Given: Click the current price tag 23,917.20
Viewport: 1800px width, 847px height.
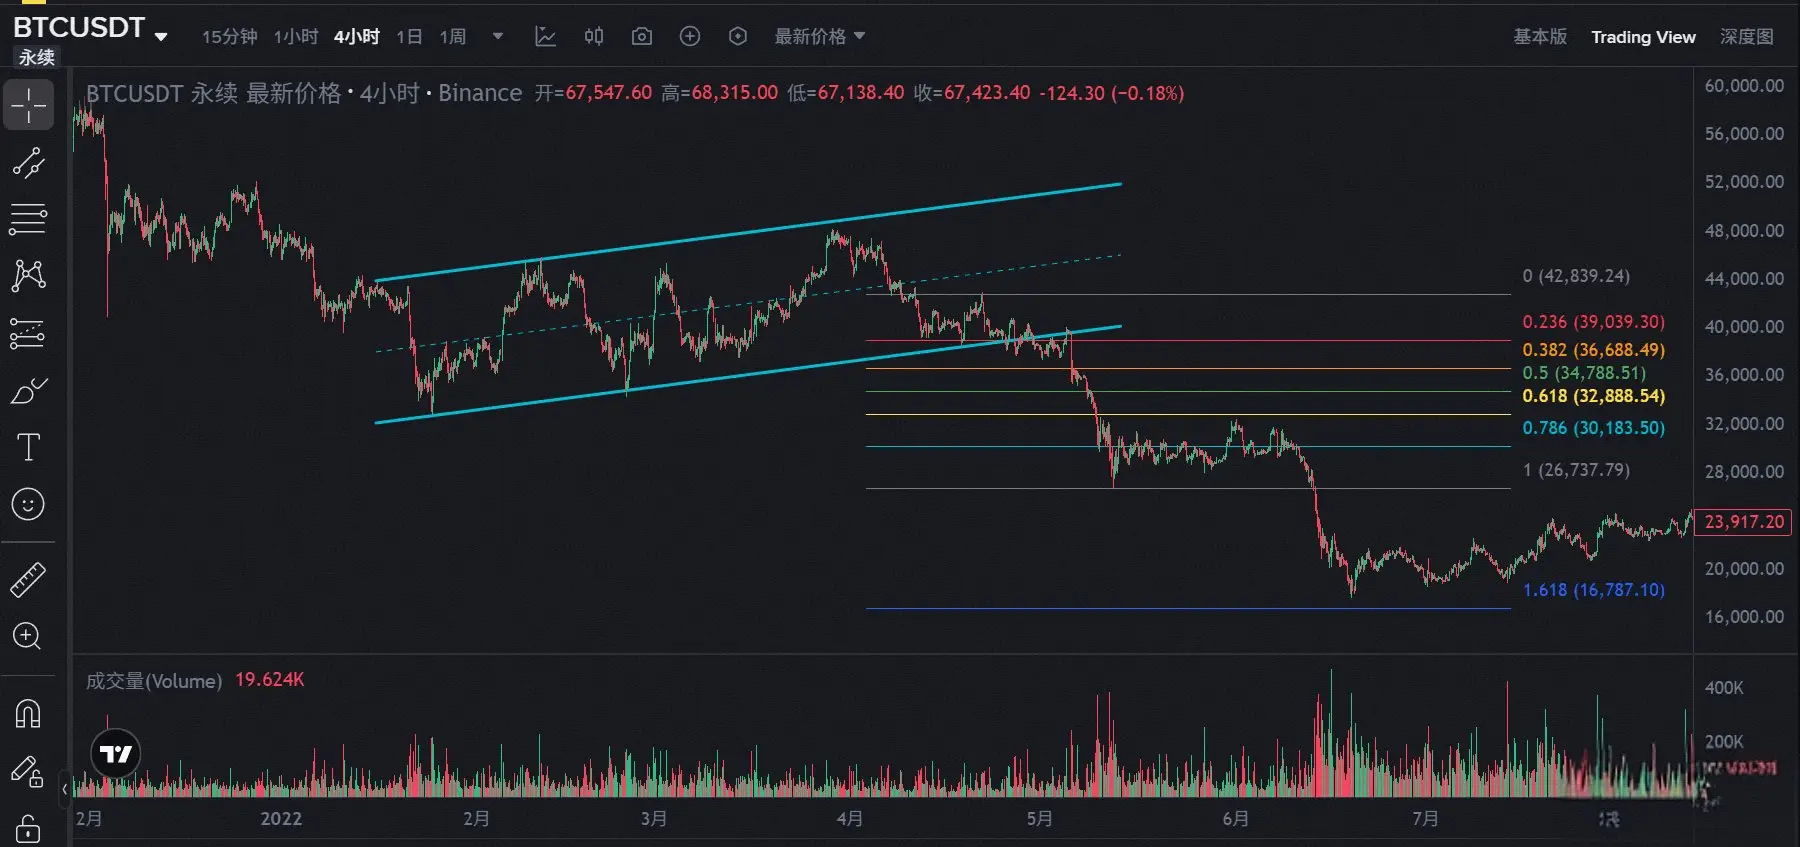Looking at the screenshot, I should 1744,522.
